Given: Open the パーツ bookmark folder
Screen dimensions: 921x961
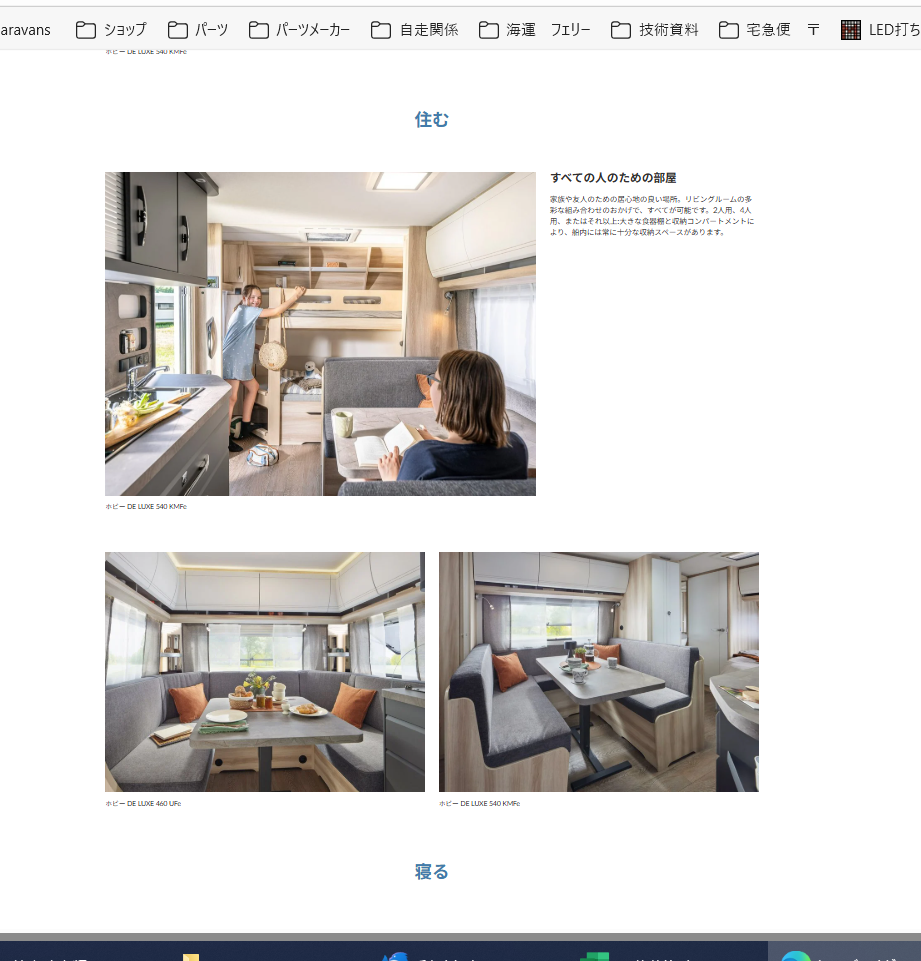Looking at the screenshot, I should point(198,29).
